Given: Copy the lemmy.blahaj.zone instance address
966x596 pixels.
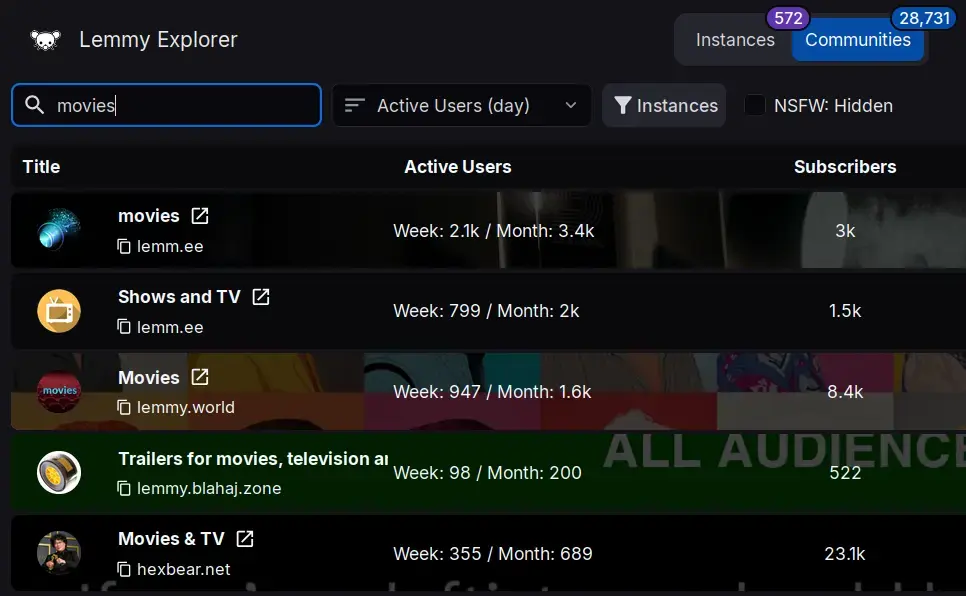Looking at the screenshot, I should [x=124, y=489].
